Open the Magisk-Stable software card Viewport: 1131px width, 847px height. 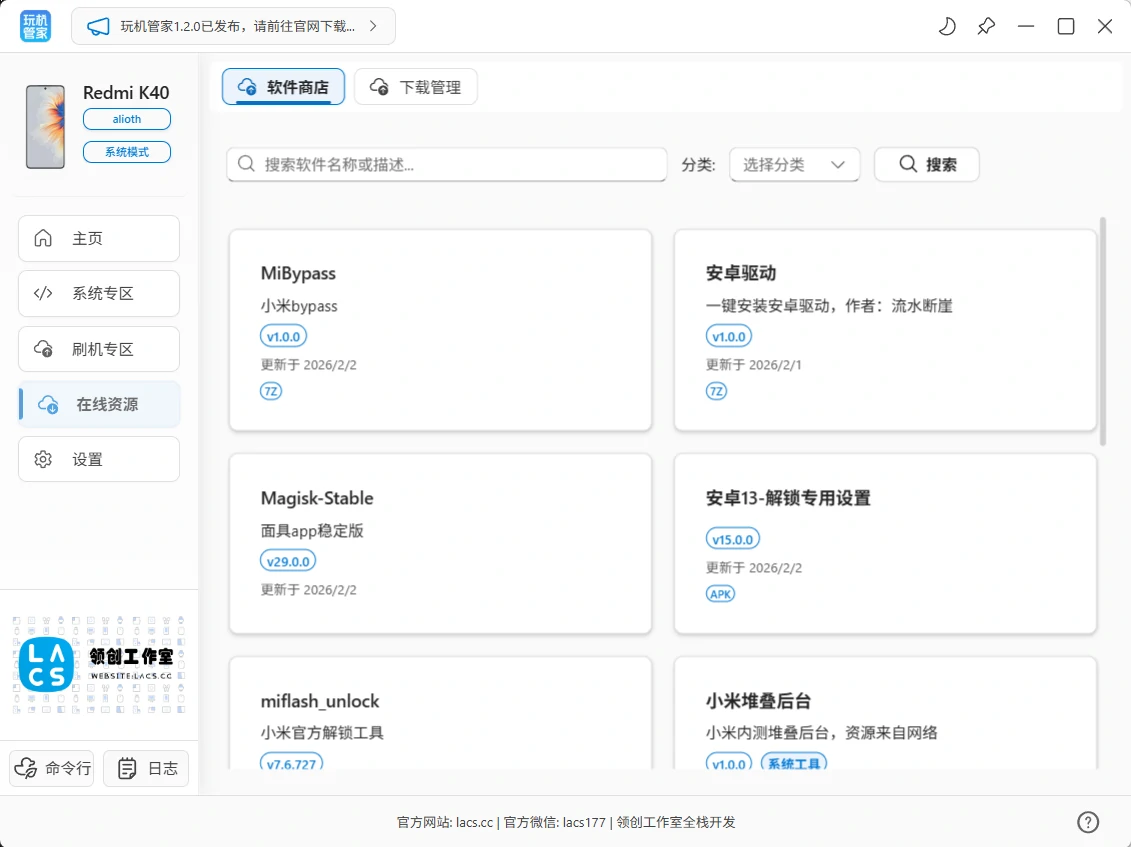click(x=440, y=543)
